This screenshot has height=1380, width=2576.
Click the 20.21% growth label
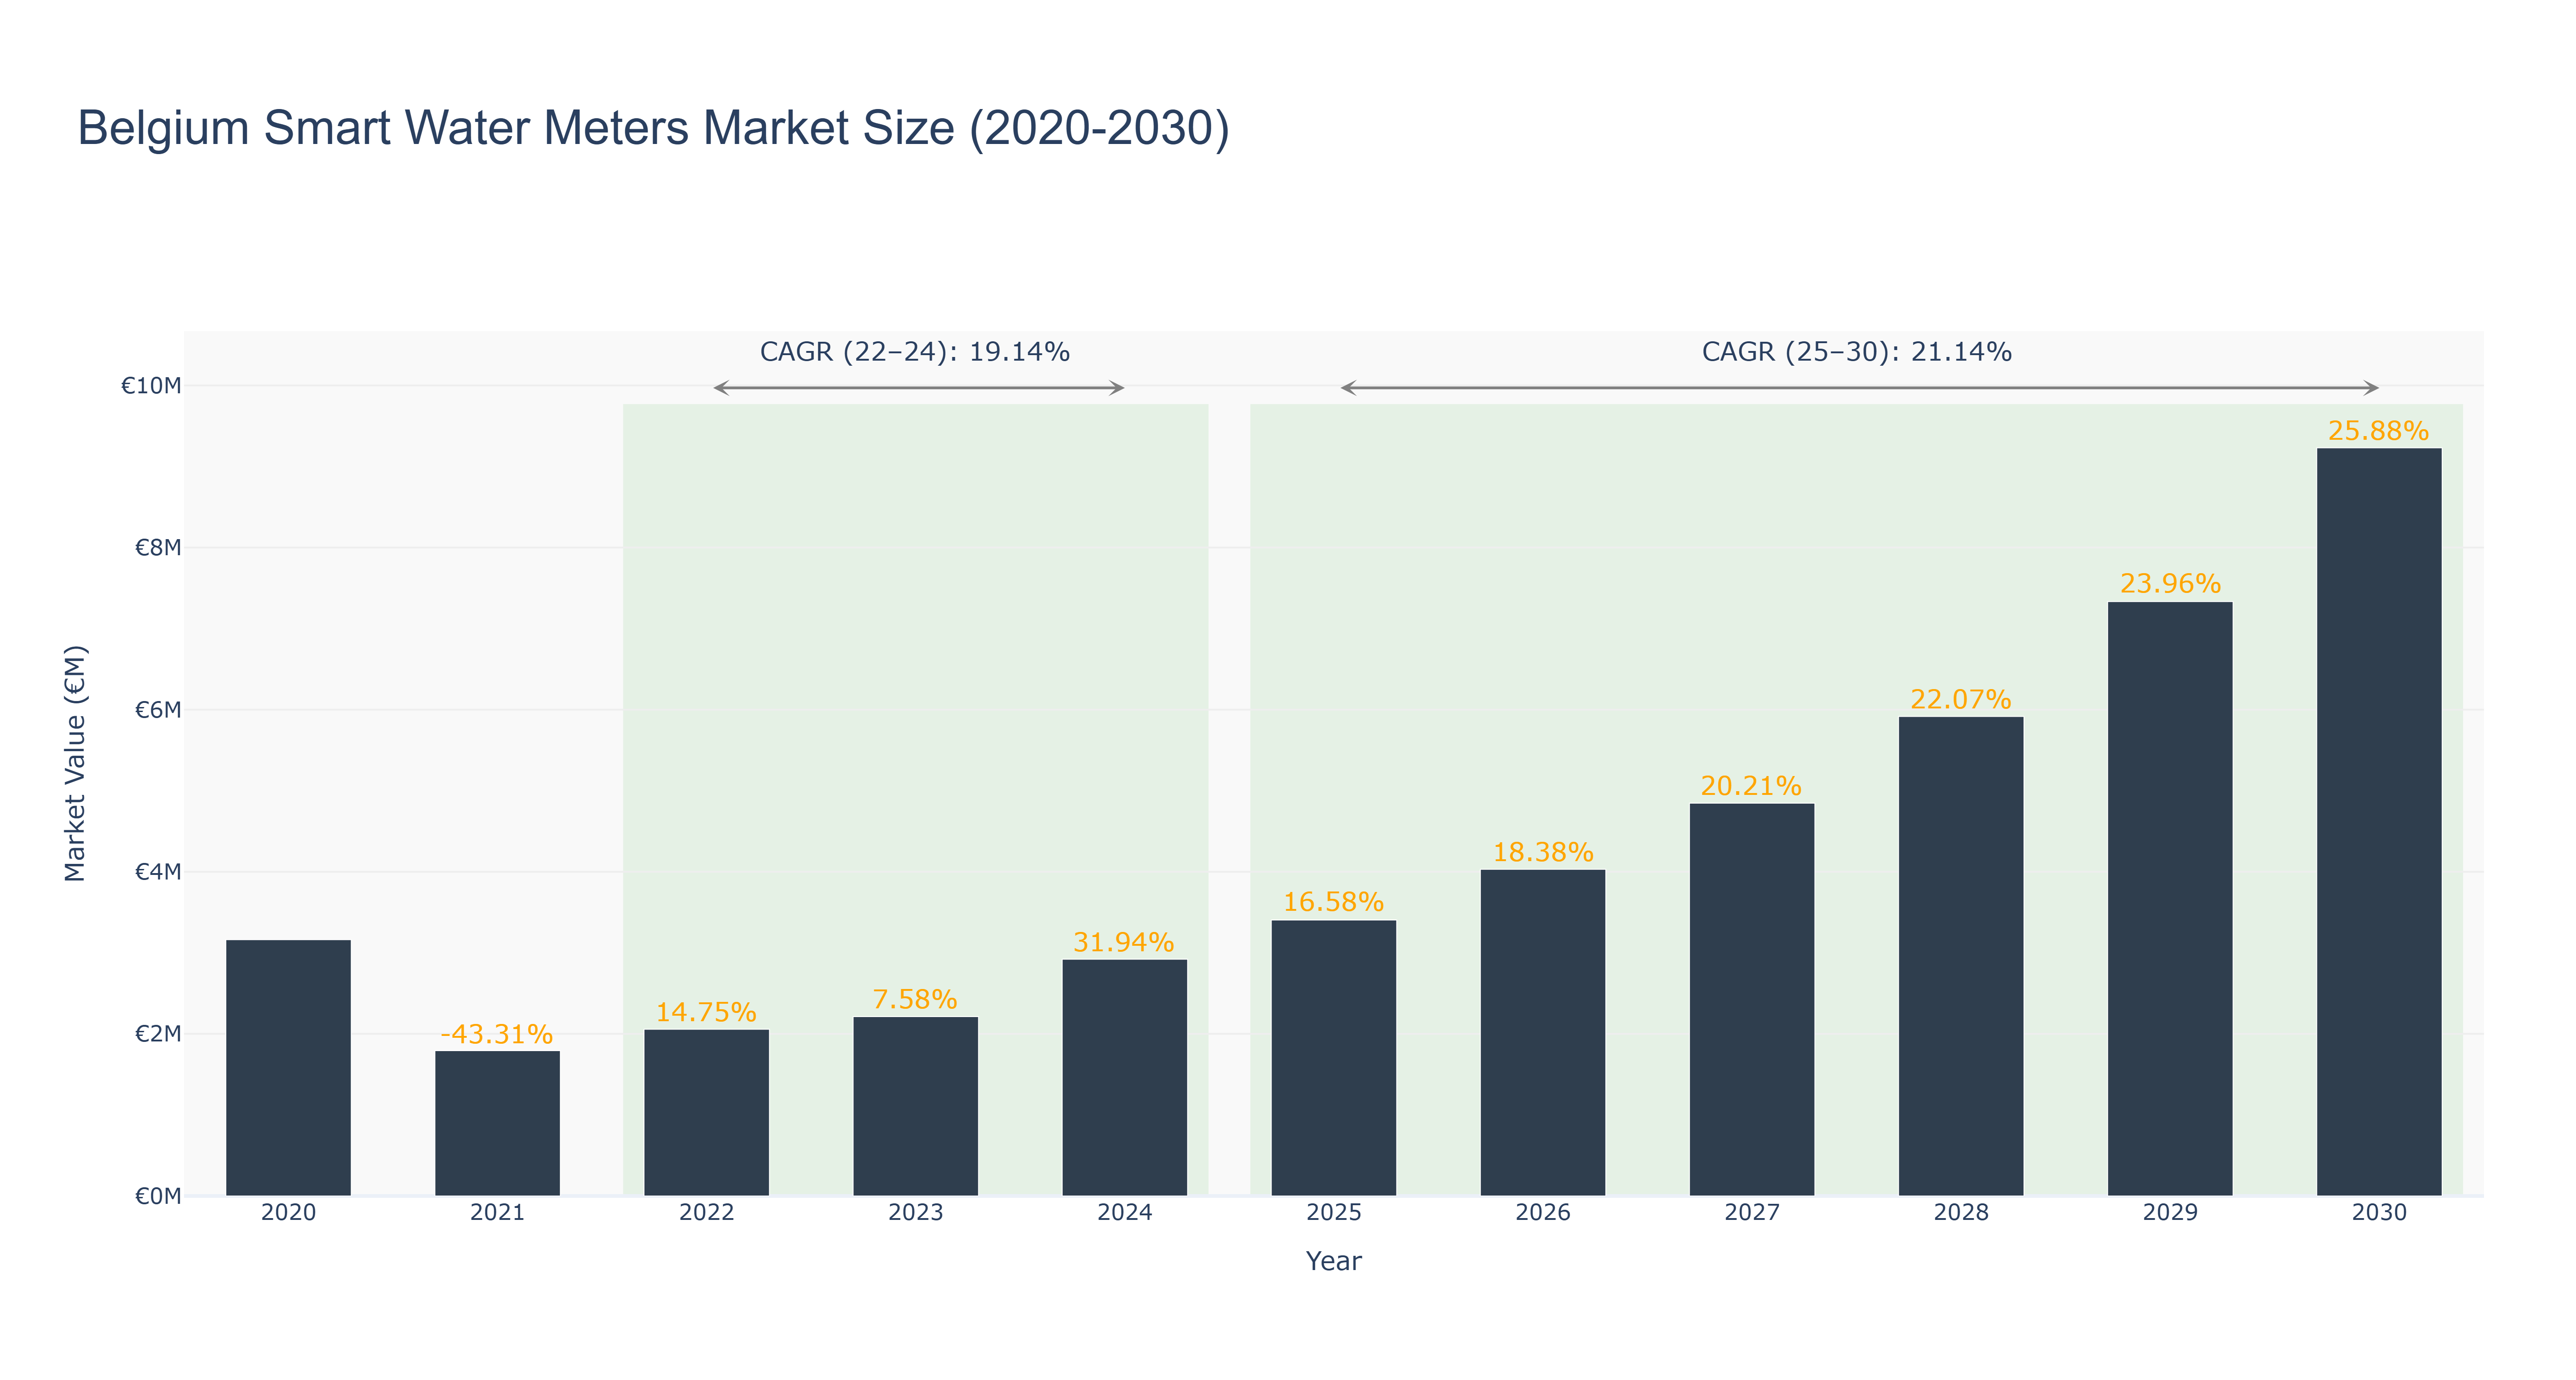pos(1751,786)
